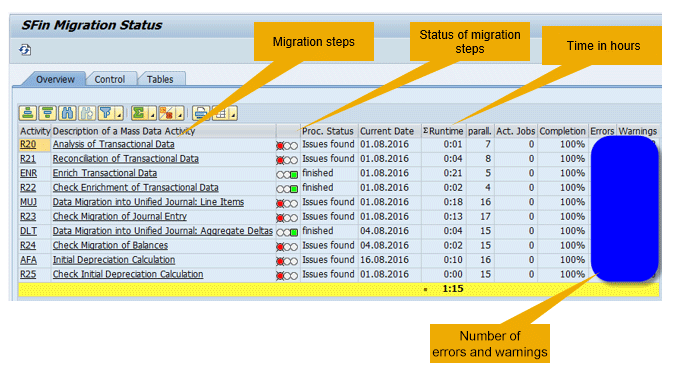
Task: Click the green status light for Enrich Transactional Data
Action: [x=287, y=175]
